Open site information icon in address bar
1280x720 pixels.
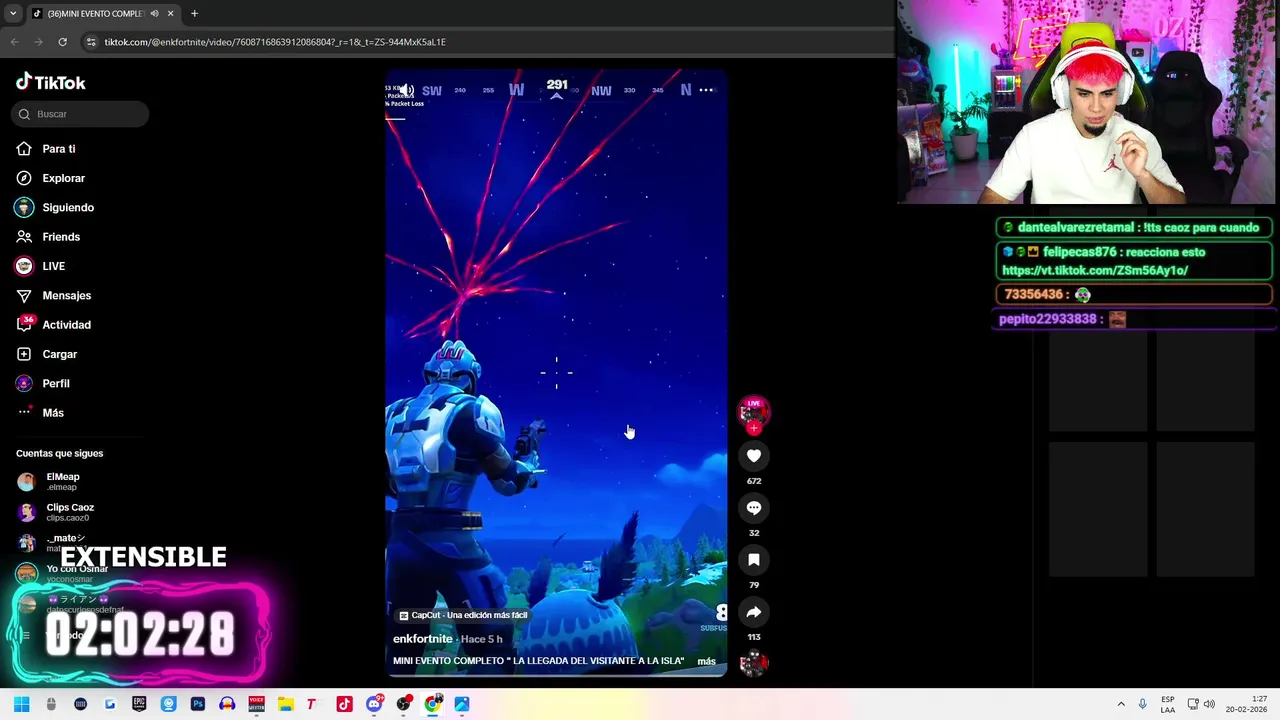(91, 42)
